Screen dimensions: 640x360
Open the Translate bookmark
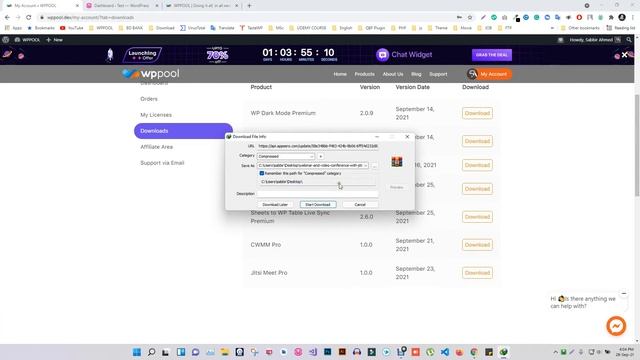pyautogui.click(x=222, y=28)
